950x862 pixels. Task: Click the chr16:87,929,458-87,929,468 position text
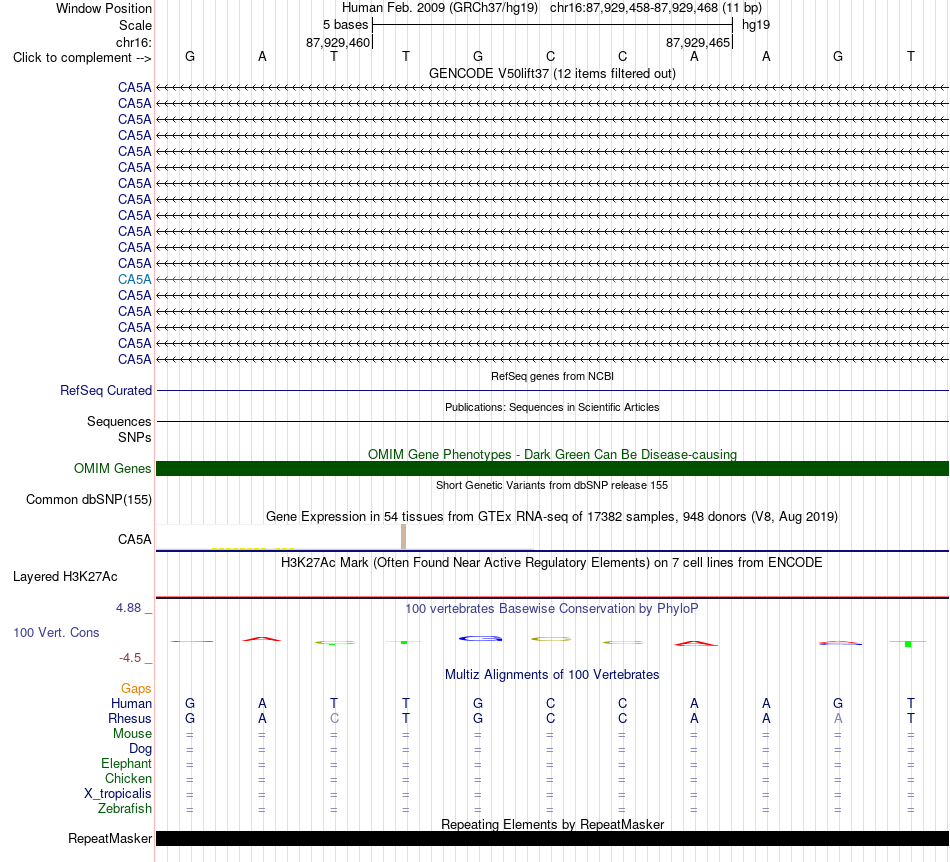pyautogui.click(x=634, y=8)
